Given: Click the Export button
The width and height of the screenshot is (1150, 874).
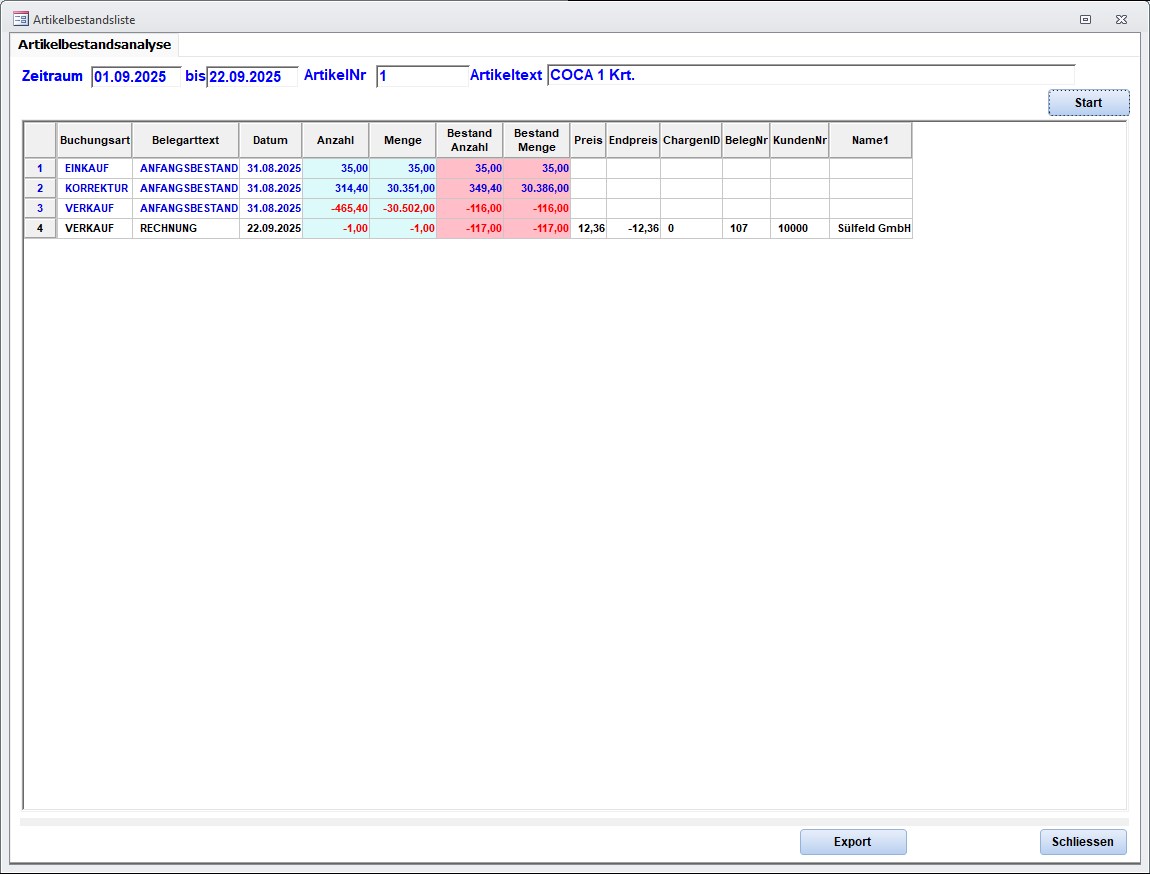Looking at the screenshot, I should pos(852,842).
